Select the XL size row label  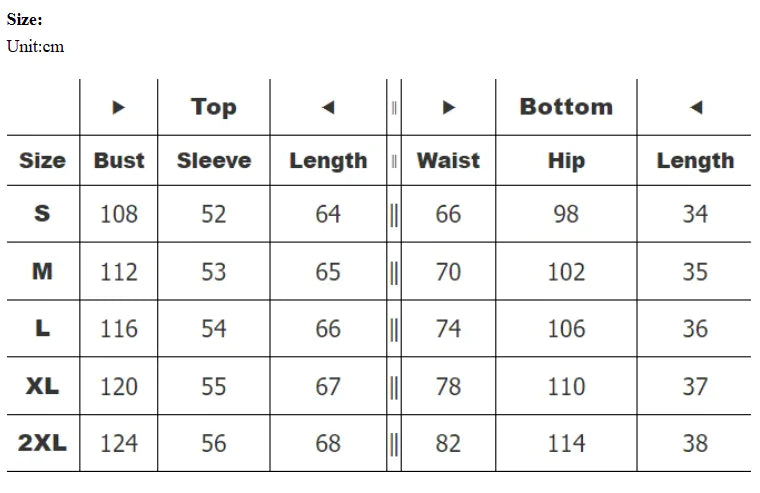click(x=42, y=386)
